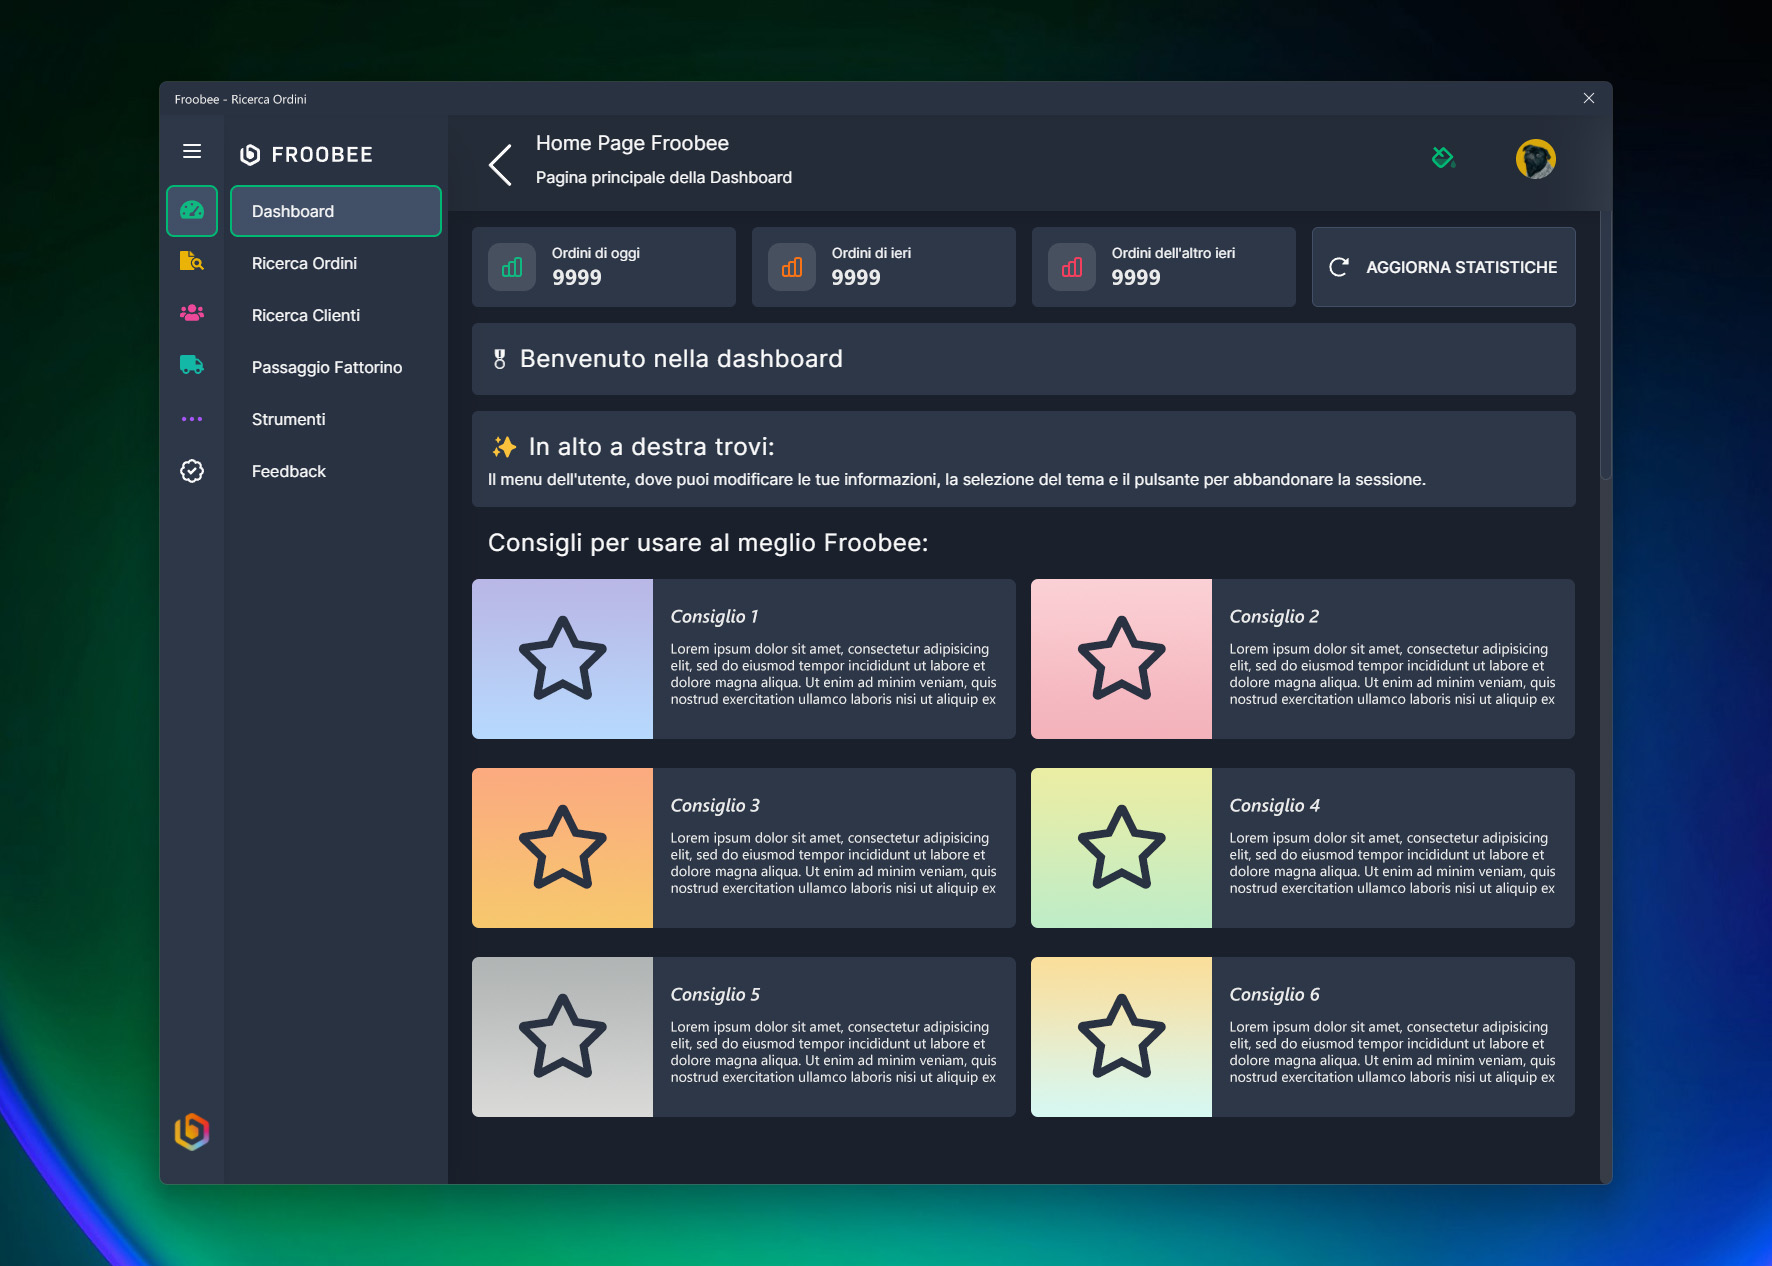Click the Consiglio 1 purple star thumbnail
Screen dimensions: 1772x1266
pos(562,659)
